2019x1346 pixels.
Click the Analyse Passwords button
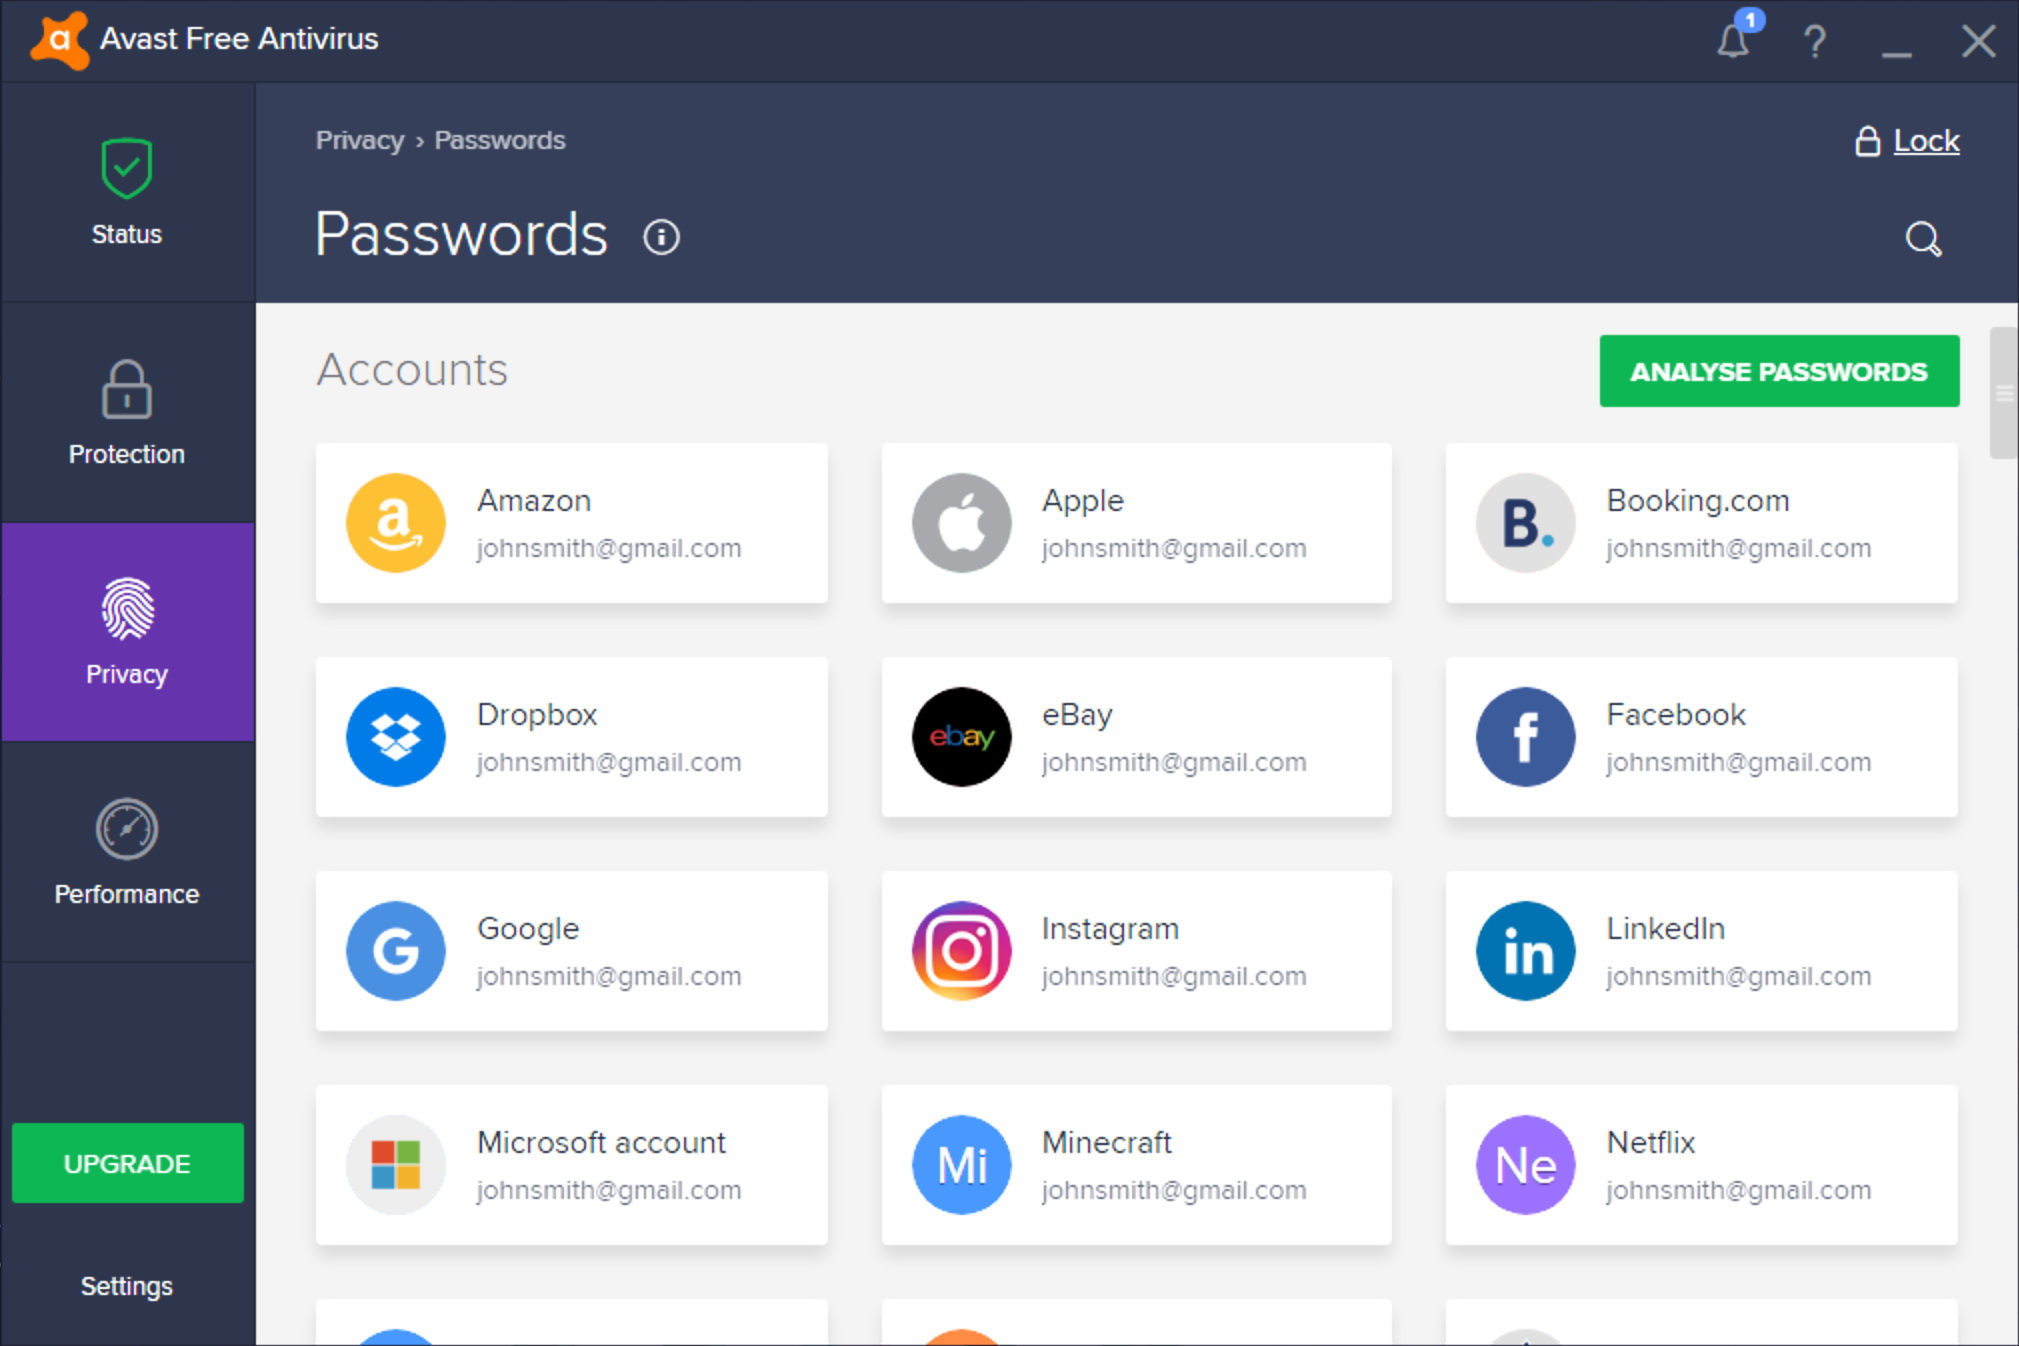click(x=1778, y=371)
